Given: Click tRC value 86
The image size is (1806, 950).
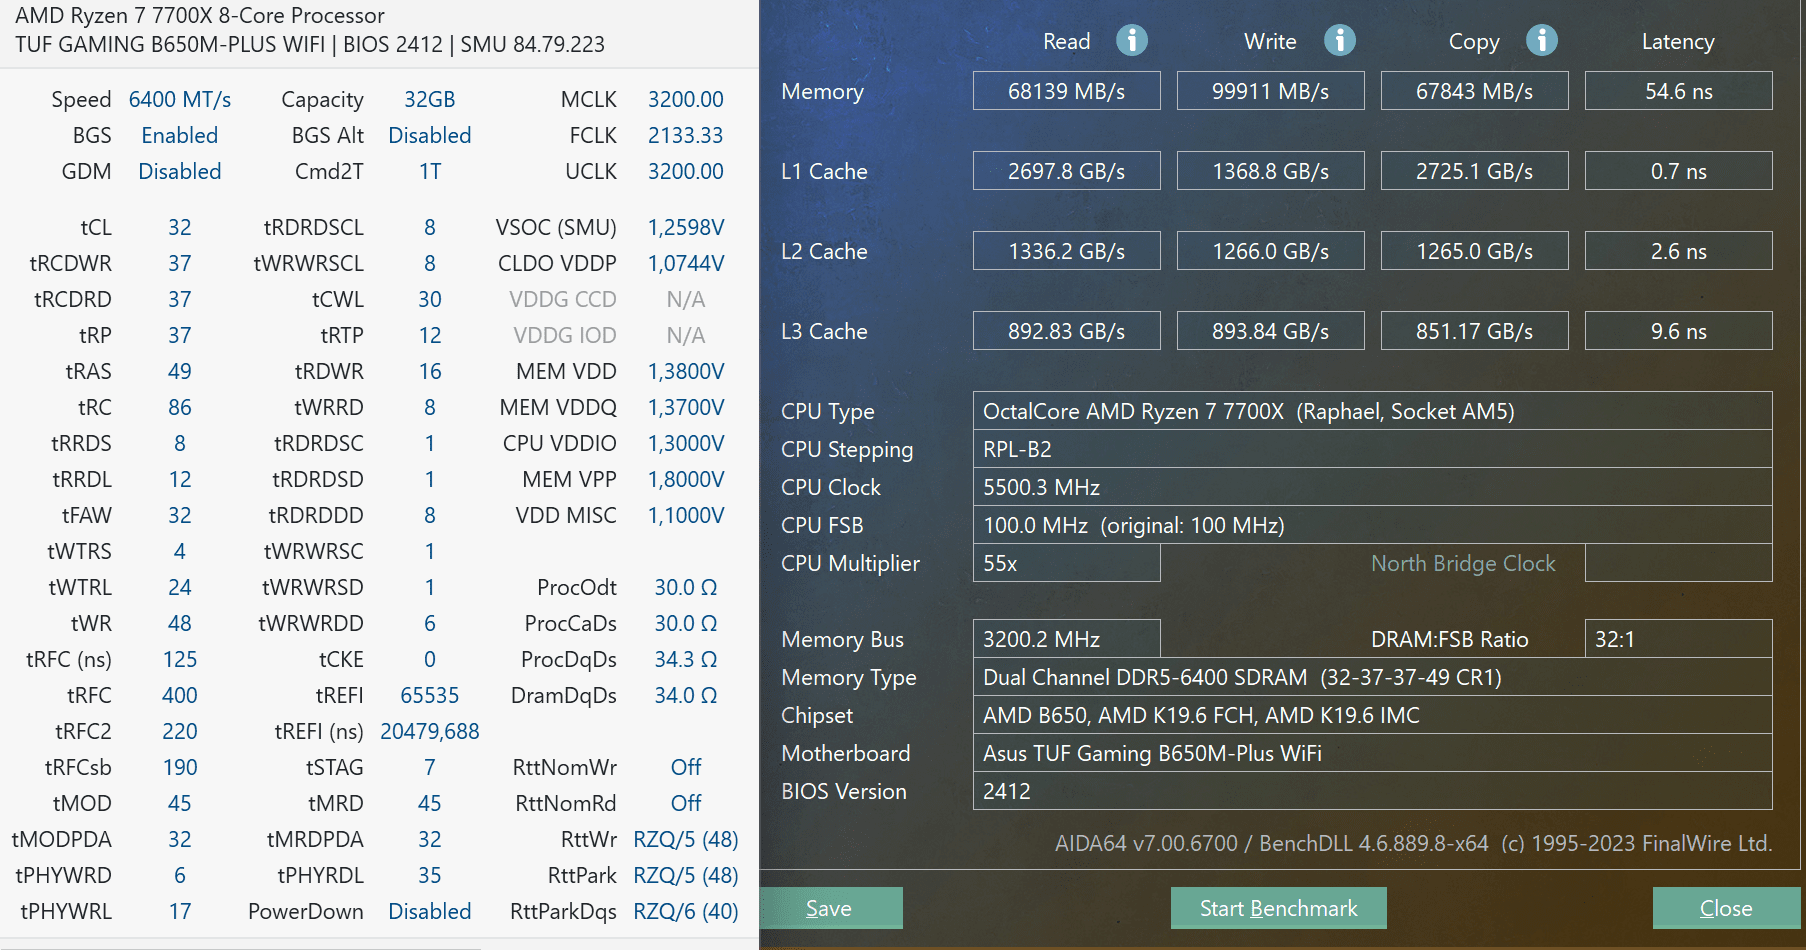Looking at the screenshot, I should (x=180, y=407).
